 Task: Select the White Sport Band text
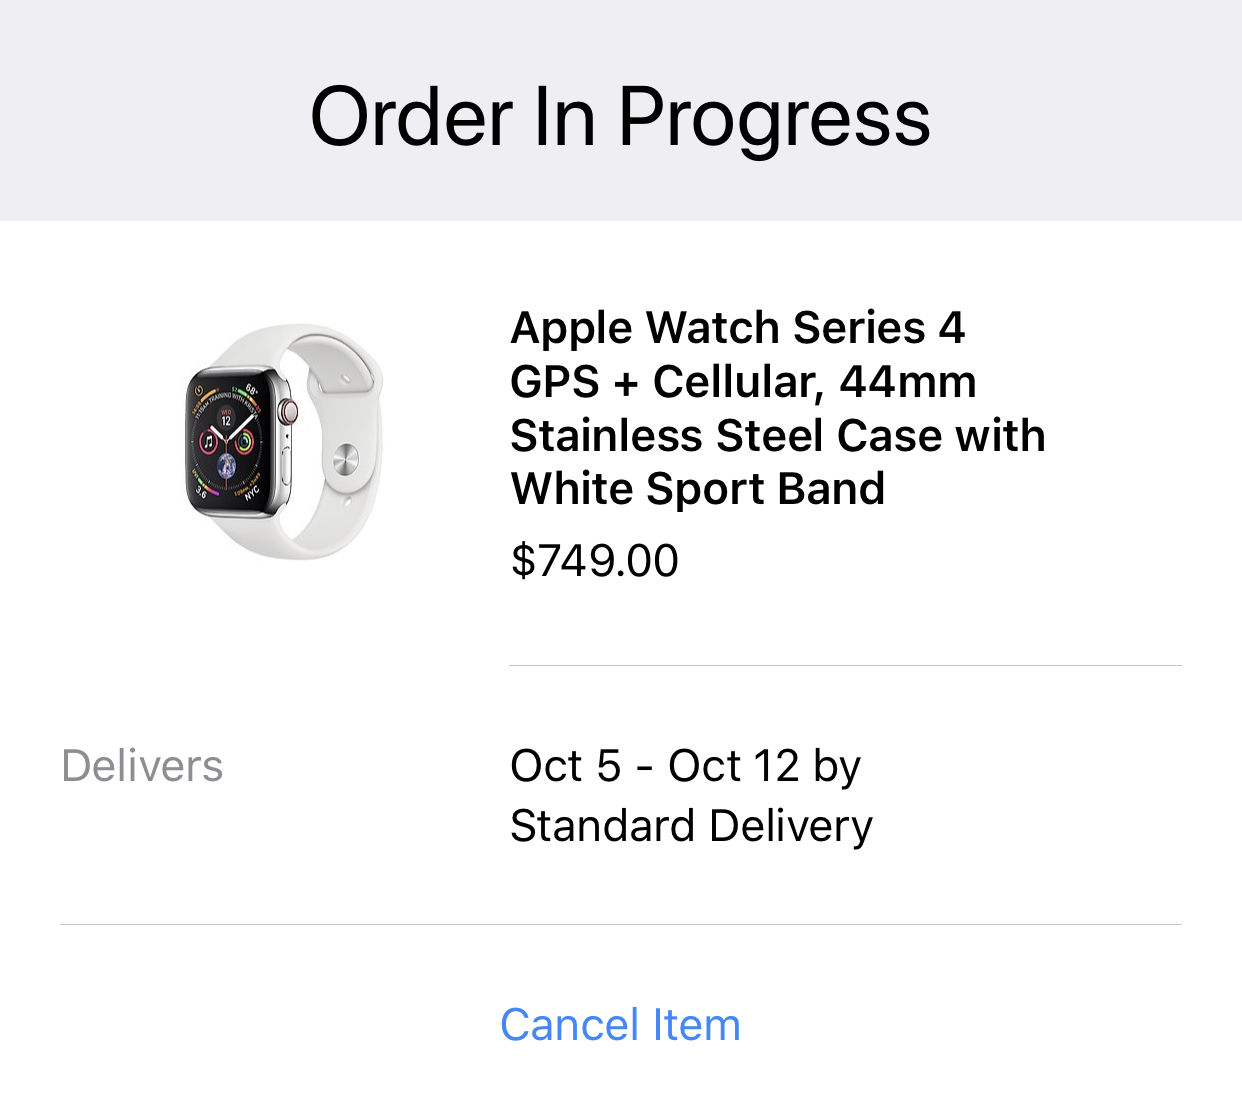(x=698, y=489)
